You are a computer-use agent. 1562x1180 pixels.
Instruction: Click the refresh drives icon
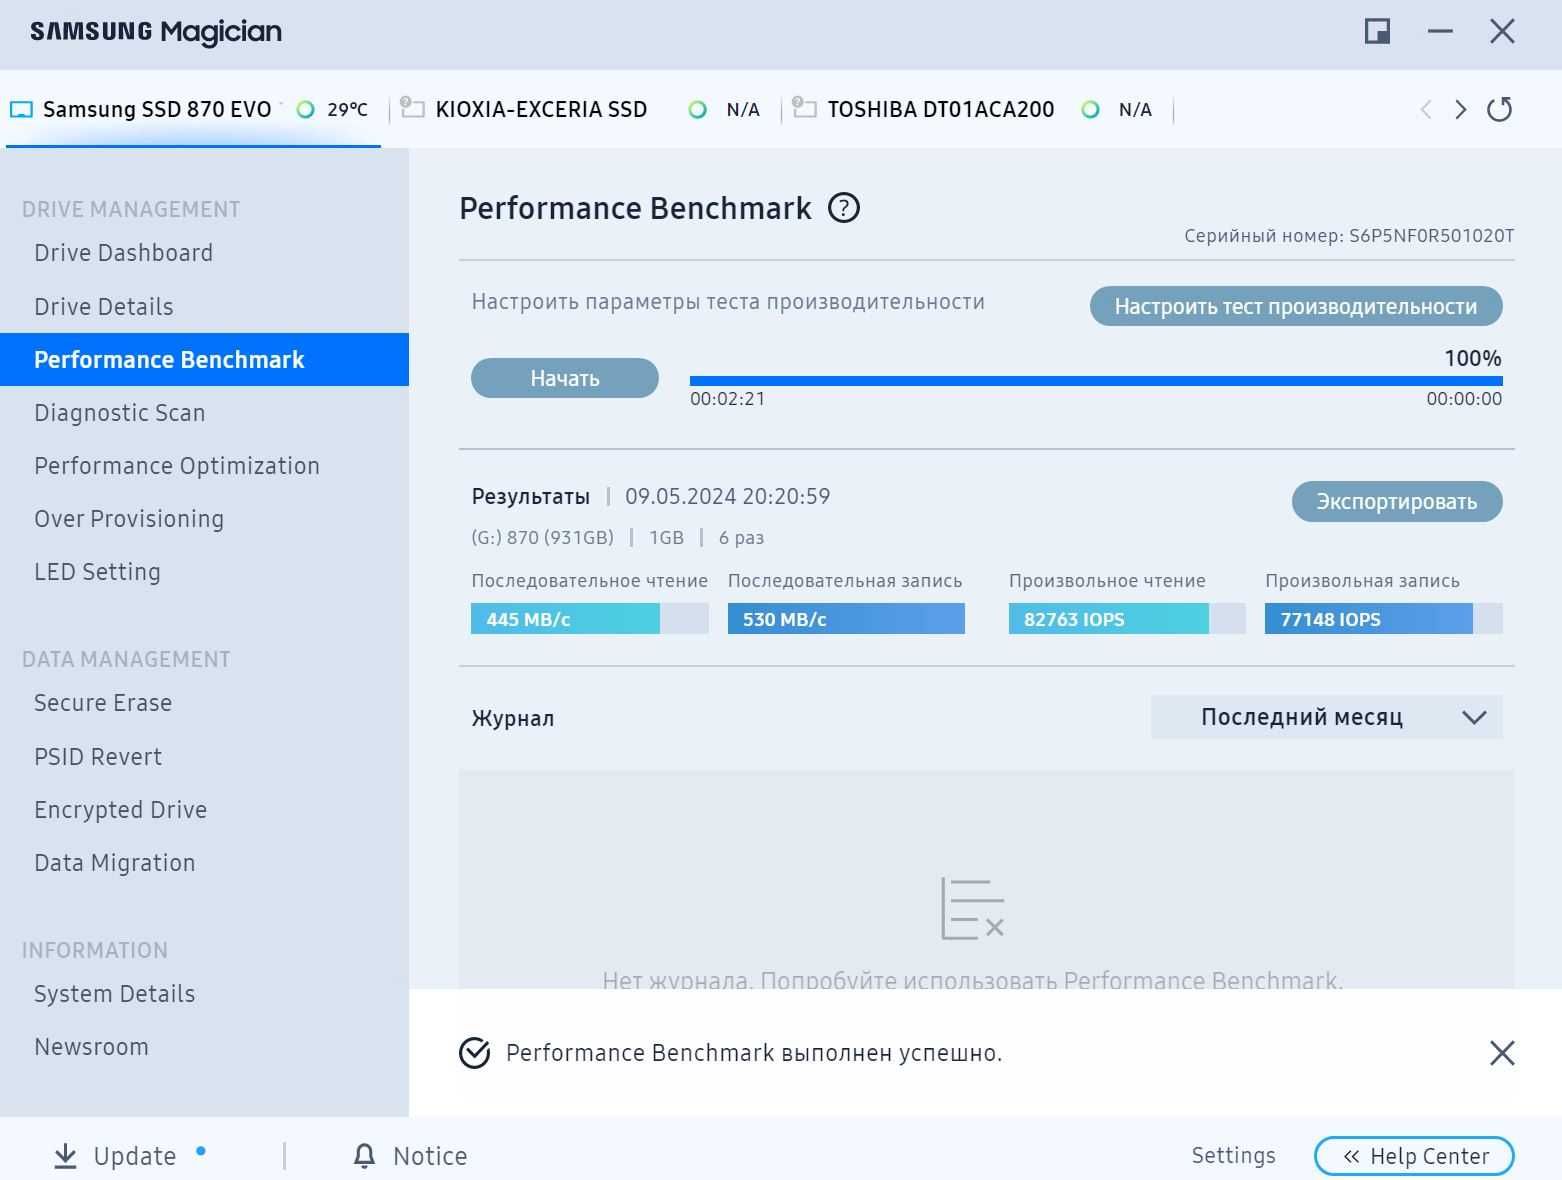pyautogui.click(x=1499, y=109)
